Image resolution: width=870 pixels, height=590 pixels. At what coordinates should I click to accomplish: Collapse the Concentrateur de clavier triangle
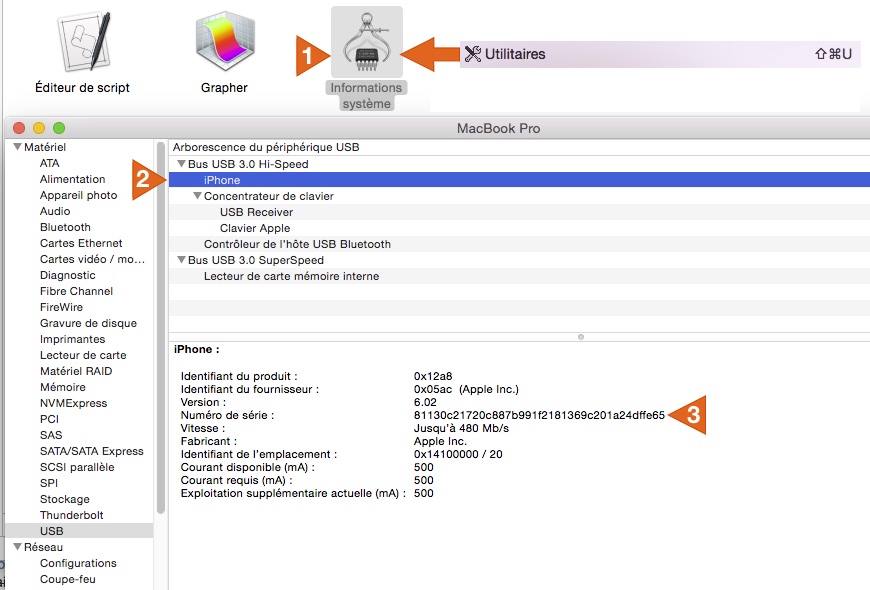pyautogui.click(x=197, y=196)
